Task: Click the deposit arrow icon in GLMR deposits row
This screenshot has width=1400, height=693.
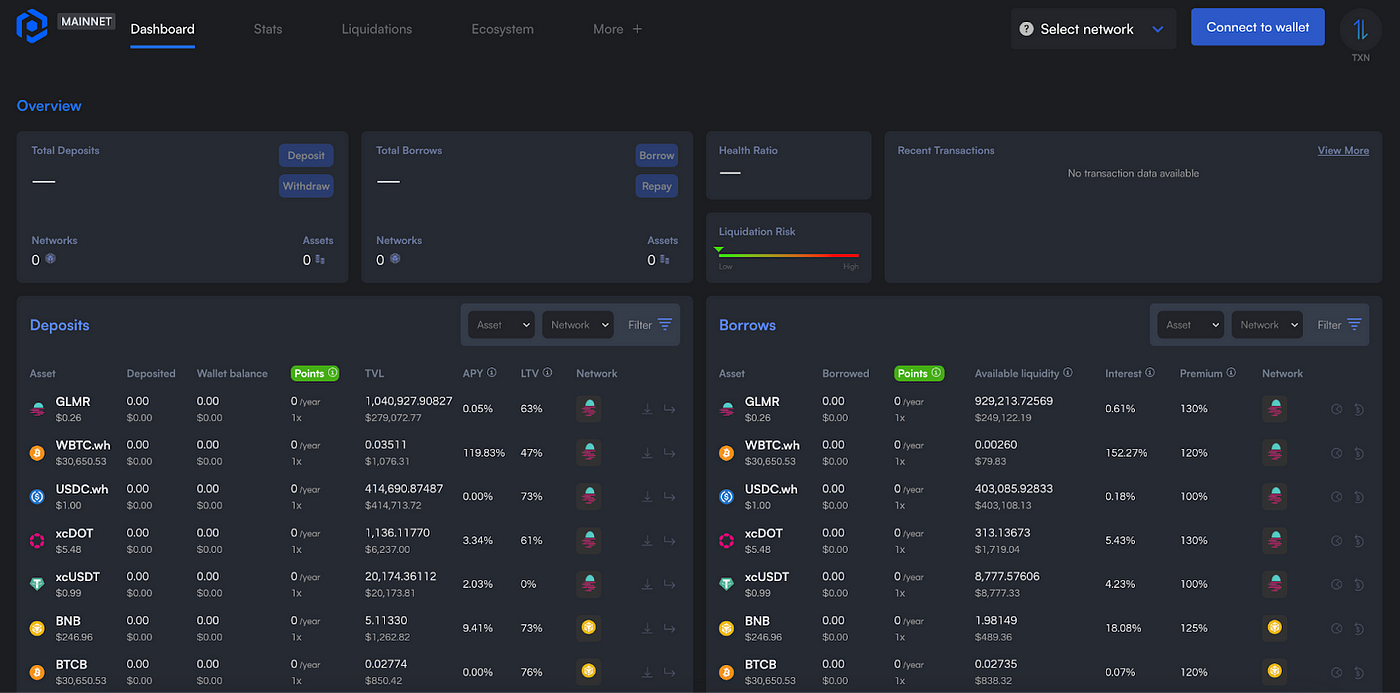Action: coord(647,409)
